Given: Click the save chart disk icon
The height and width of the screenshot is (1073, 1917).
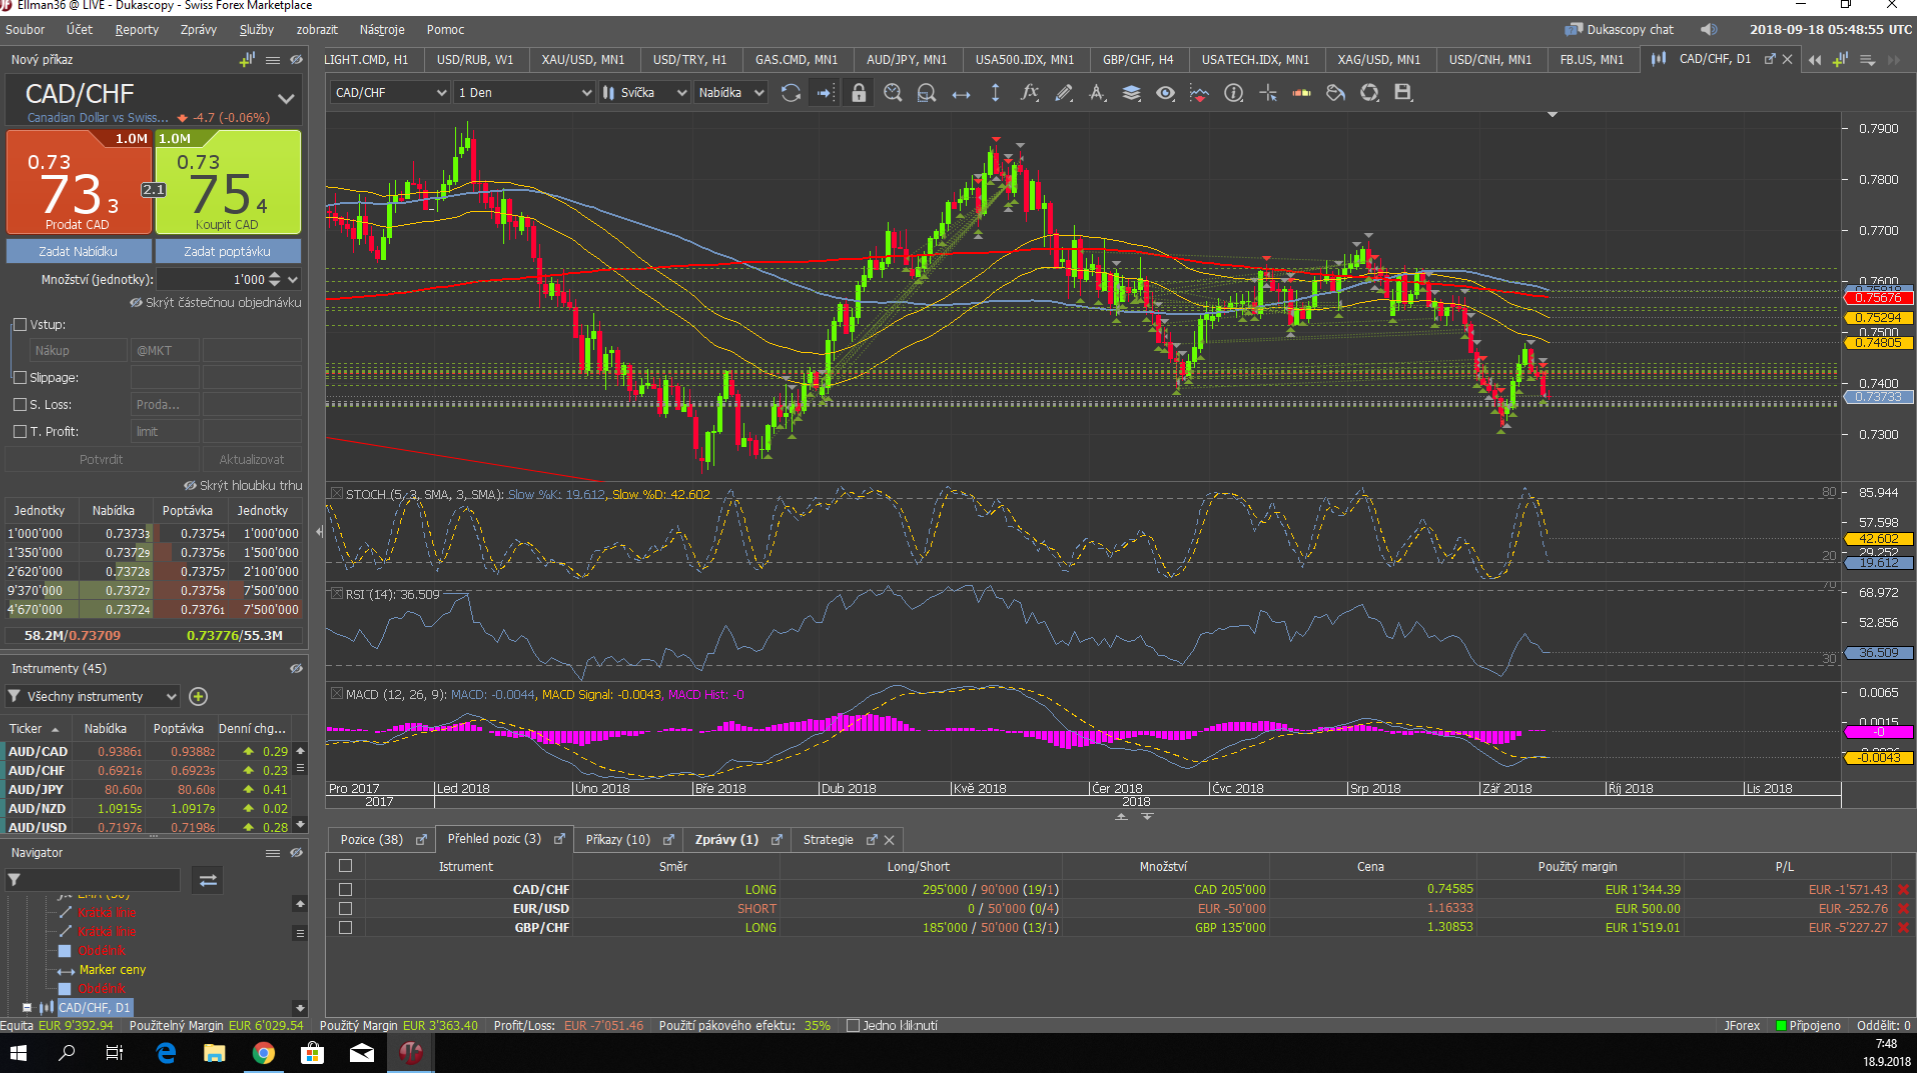Looking at the screenshot, I should tap(1403, 93).
